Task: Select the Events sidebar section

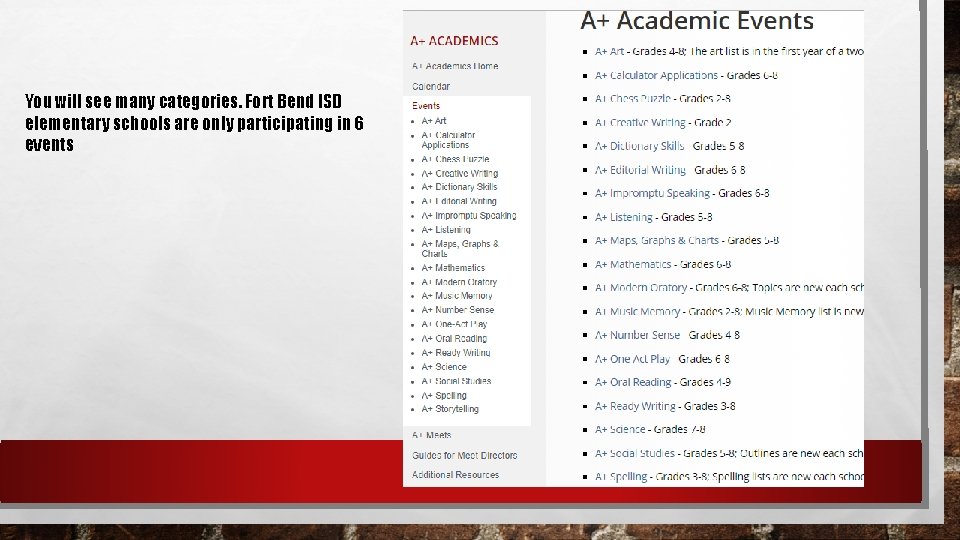Action: click(x=426, y=106)
